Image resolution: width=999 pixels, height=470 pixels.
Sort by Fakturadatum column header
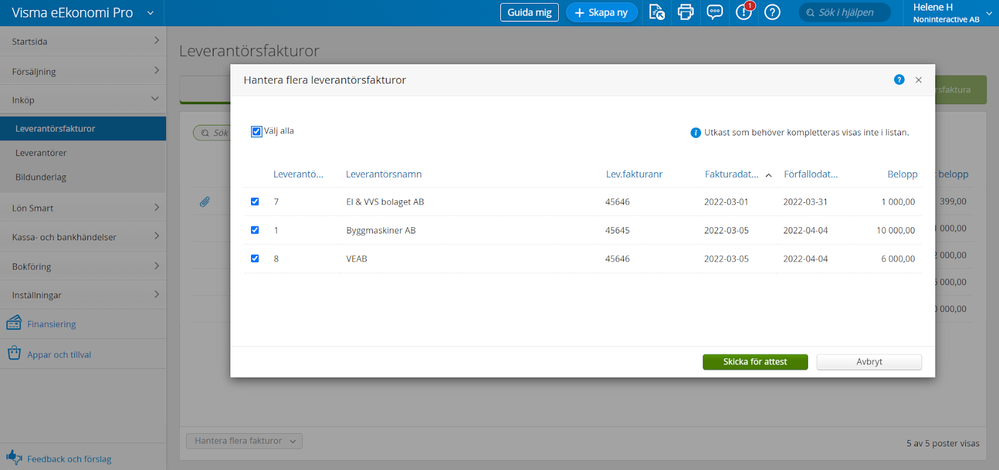[x=733, y=174]
